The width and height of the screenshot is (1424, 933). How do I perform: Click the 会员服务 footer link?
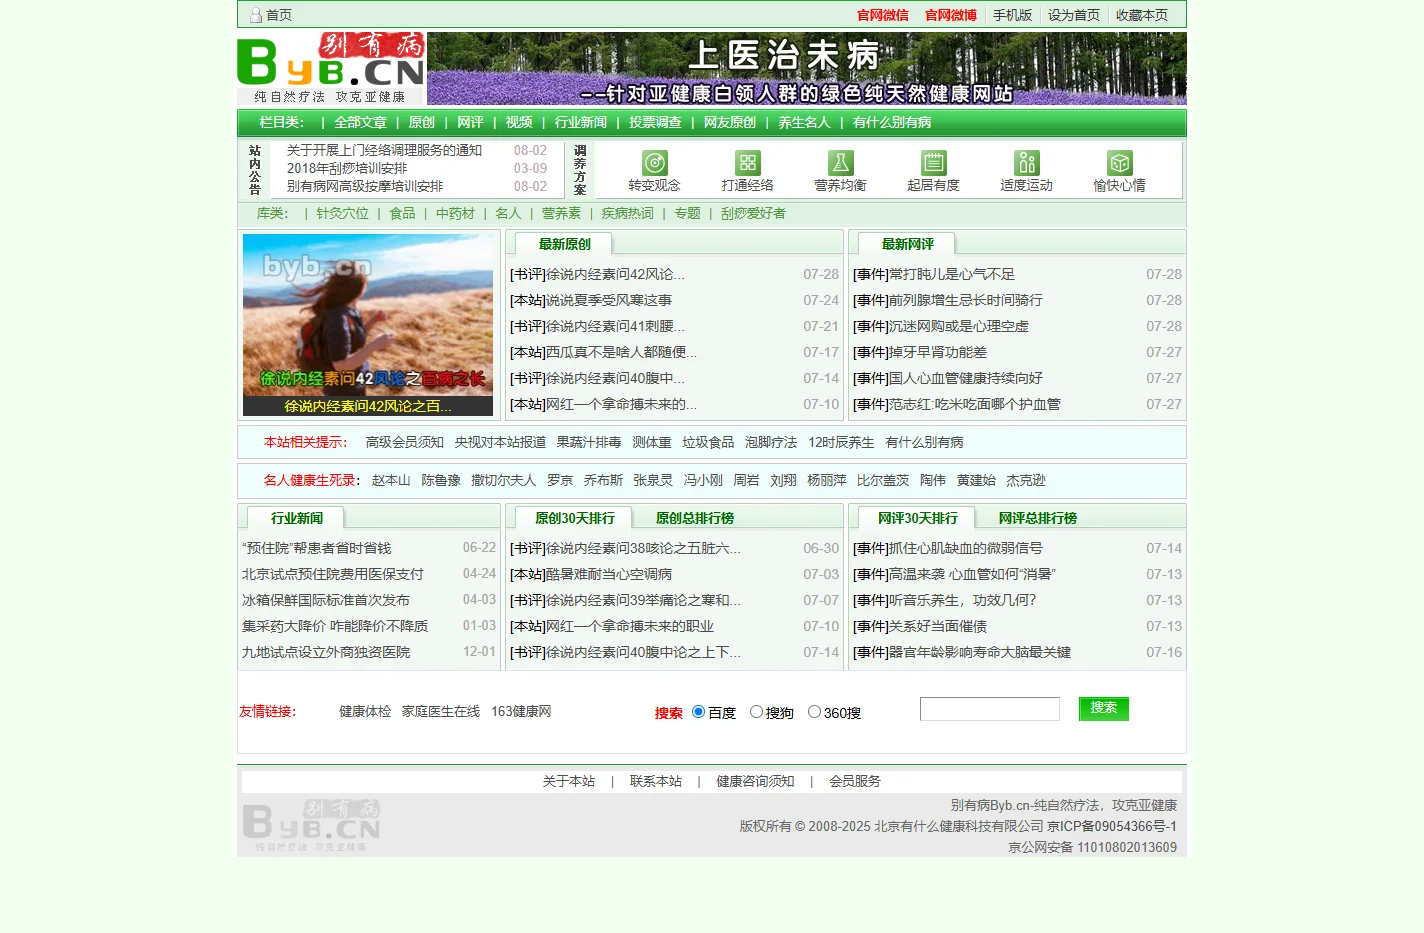[x=855, y=781]
